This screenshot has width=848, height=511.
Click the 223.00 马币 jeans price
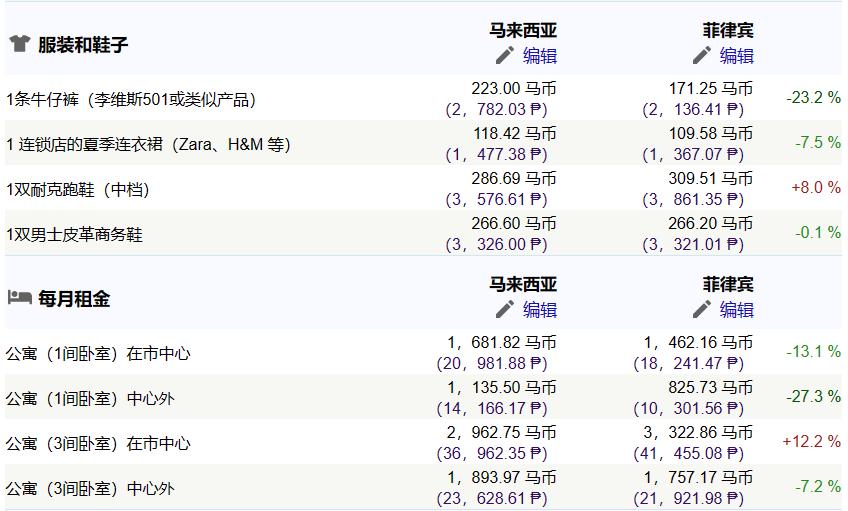coord(514,88)
